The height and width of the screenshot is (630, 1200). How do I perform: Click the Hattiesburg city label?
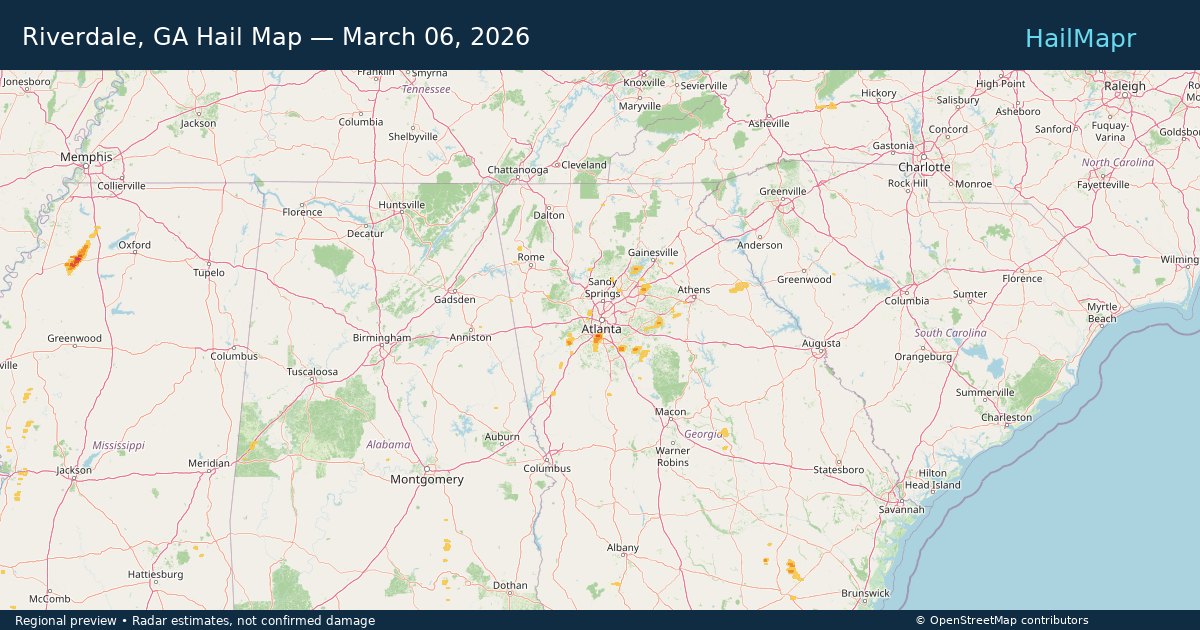click(x=155, y=575)
